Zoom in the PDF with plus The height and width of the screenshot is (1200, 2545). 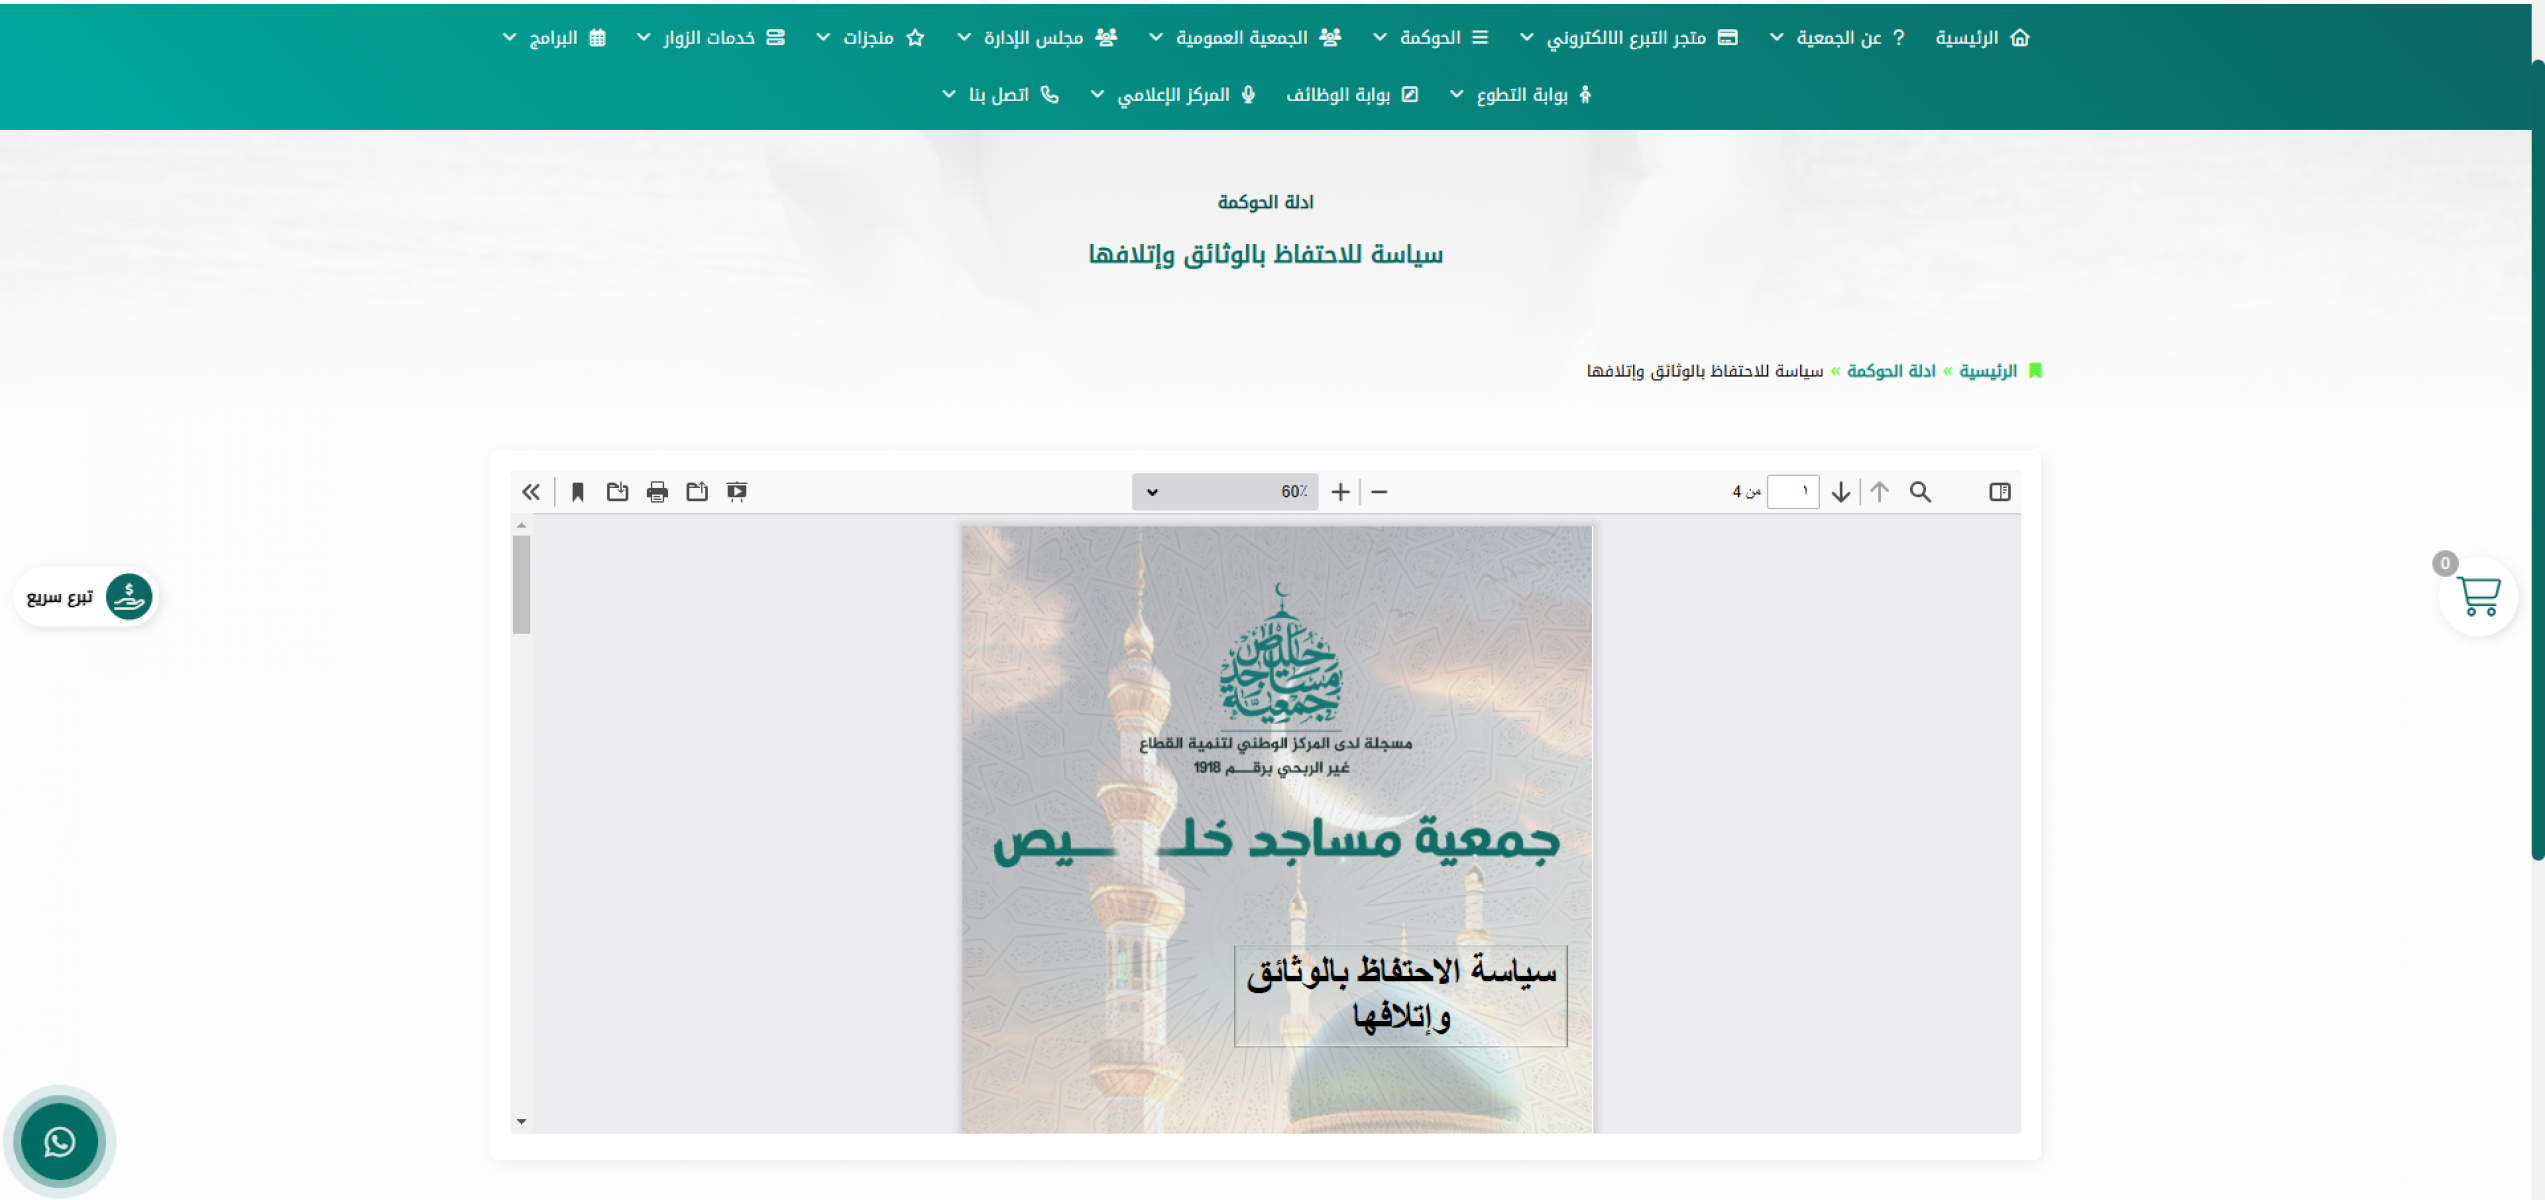[x=1341, y=492]
